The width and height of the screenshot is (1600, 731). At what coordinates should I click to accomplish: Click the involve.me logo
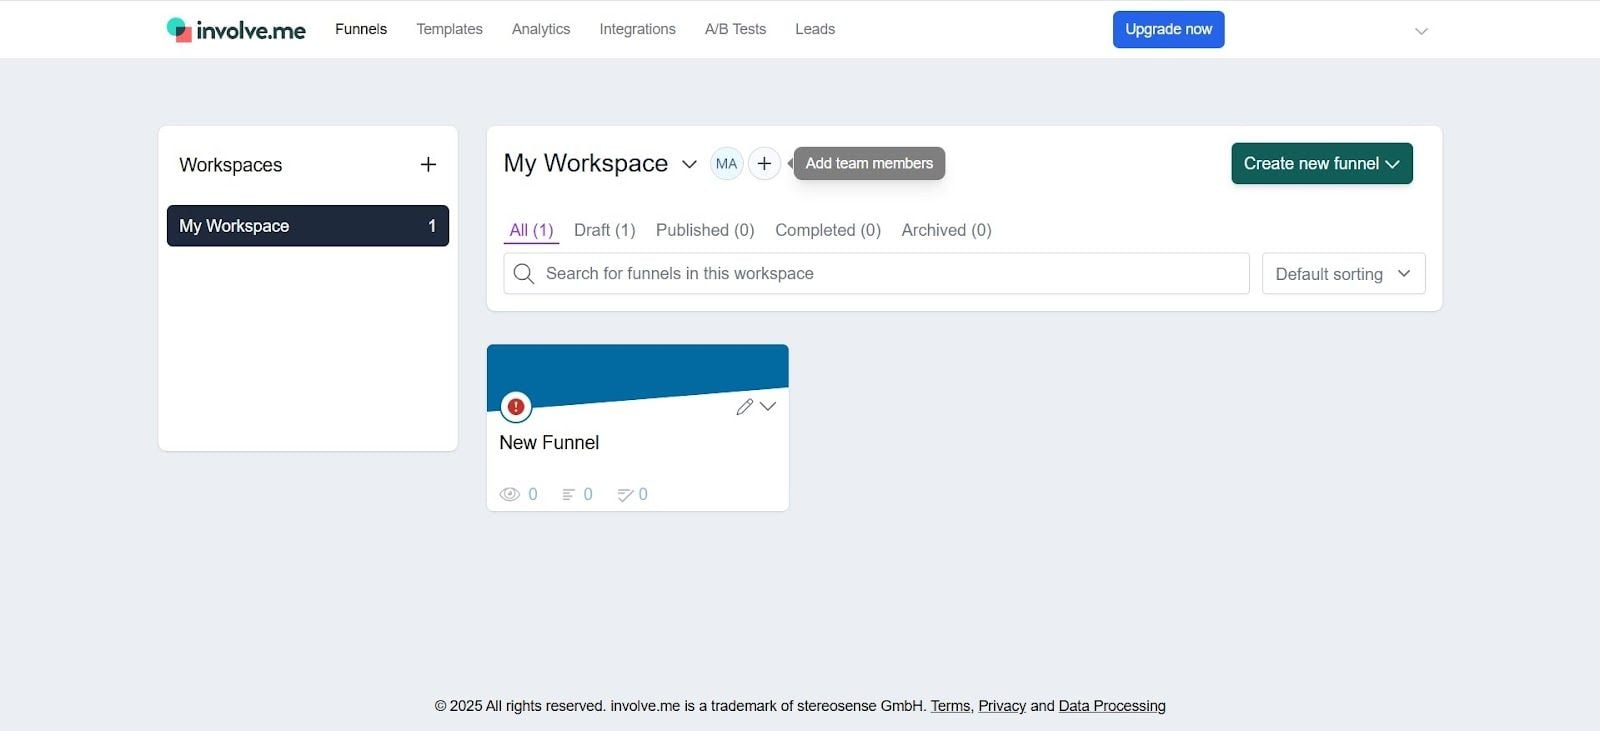pyautogui.click(x=236, y=30)
